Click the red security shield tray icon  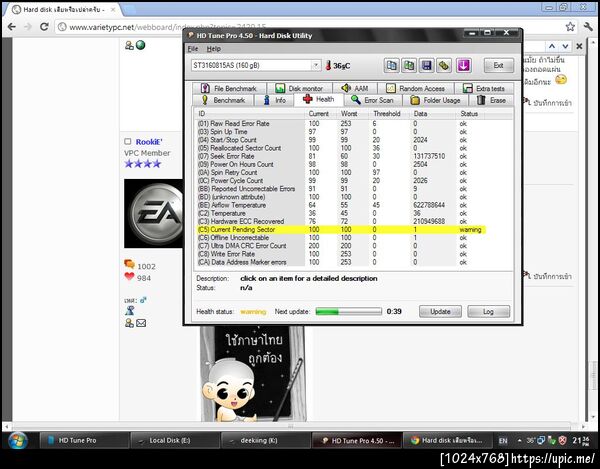tap(562, 440)
